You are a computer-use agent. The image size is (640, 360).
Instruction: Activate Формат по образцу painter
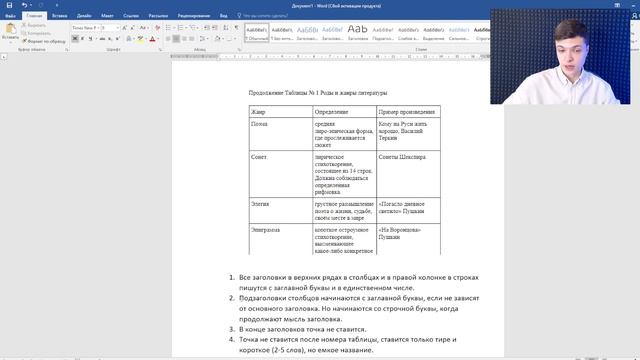click(44, 41)
